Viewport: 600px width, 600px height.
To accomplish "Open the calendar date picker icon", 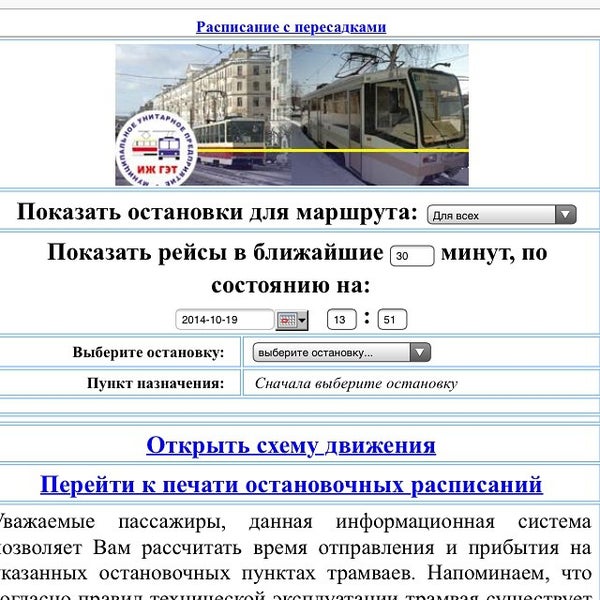I will tap(292, 320).
